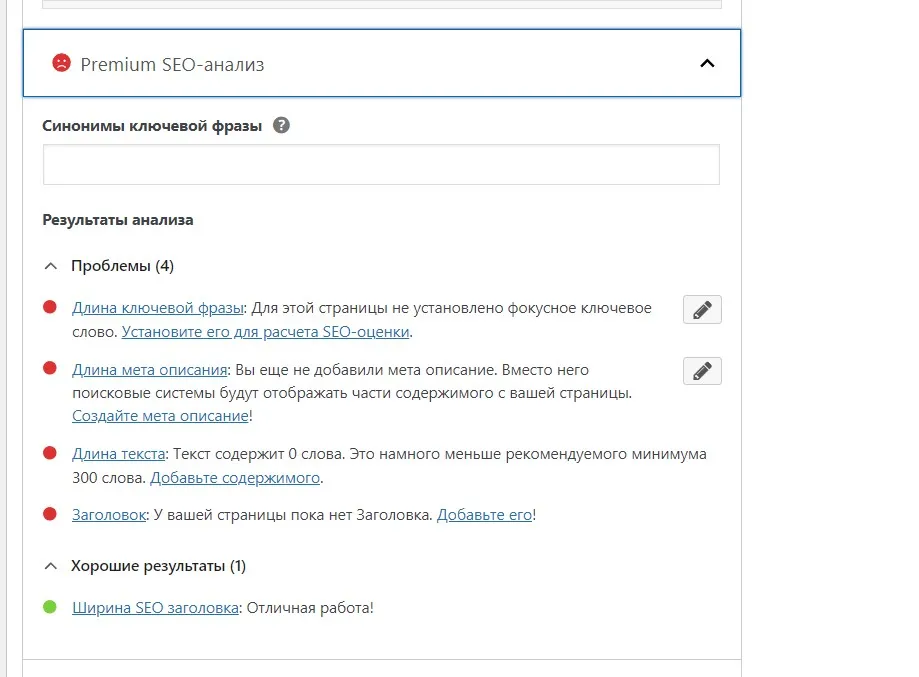This screenshot has width=919, height=677.
Task: Focus the keyphrase synonyms input field
Action: (381, 165)
